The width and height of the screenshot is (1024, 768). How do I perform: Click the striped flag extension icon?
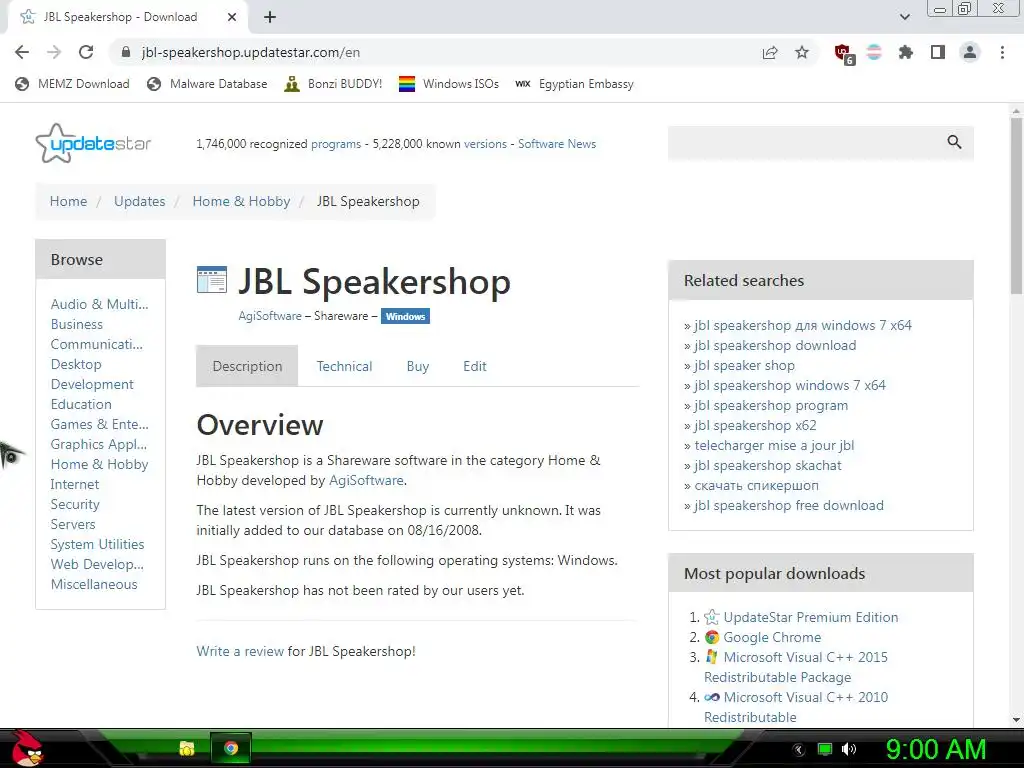874,52
